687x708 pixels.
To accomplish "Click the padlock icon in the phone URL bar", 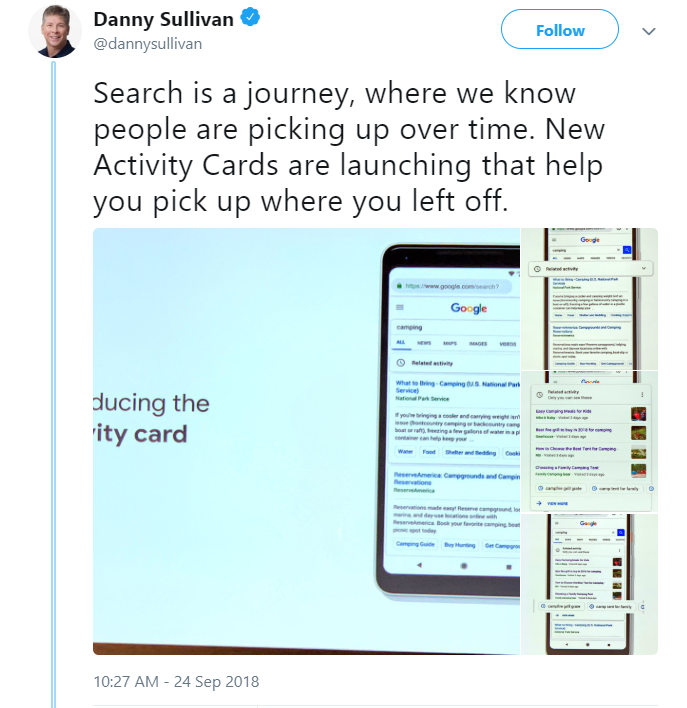I will click(x=398, y=285).
